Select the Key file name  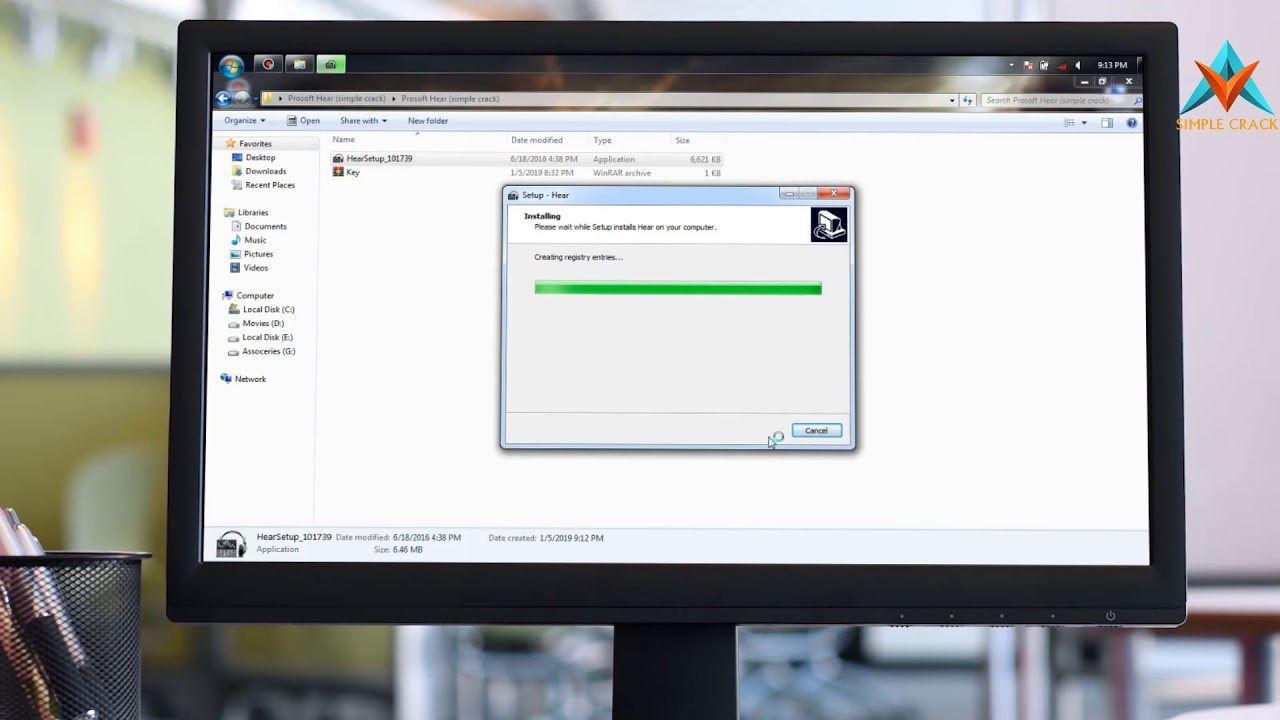click(x=353, y=173)
